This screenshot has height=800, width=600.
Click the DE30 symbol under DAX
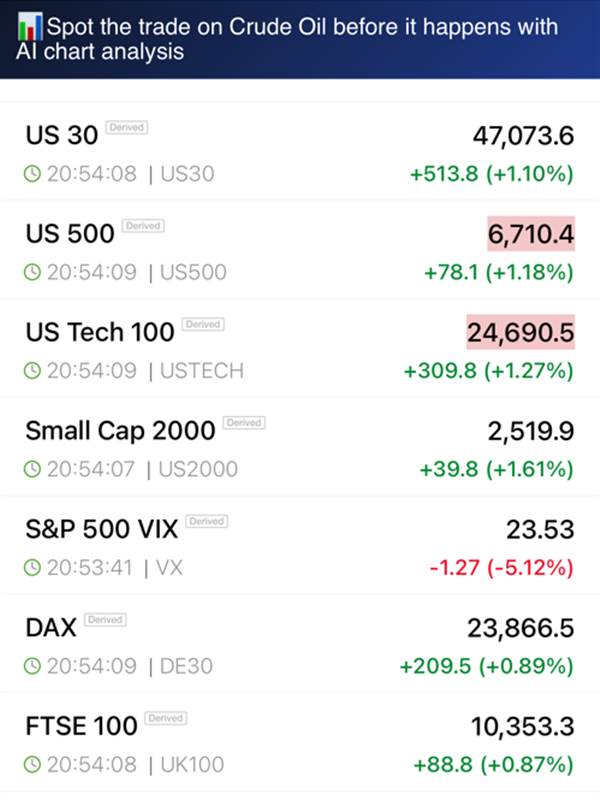[x=187, y=666]
